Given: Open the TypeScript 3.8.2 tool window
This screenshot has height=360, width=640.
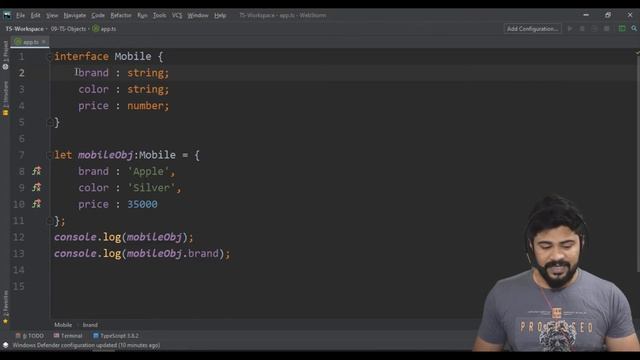Looking at the screenshot, I should coord(116,336).
